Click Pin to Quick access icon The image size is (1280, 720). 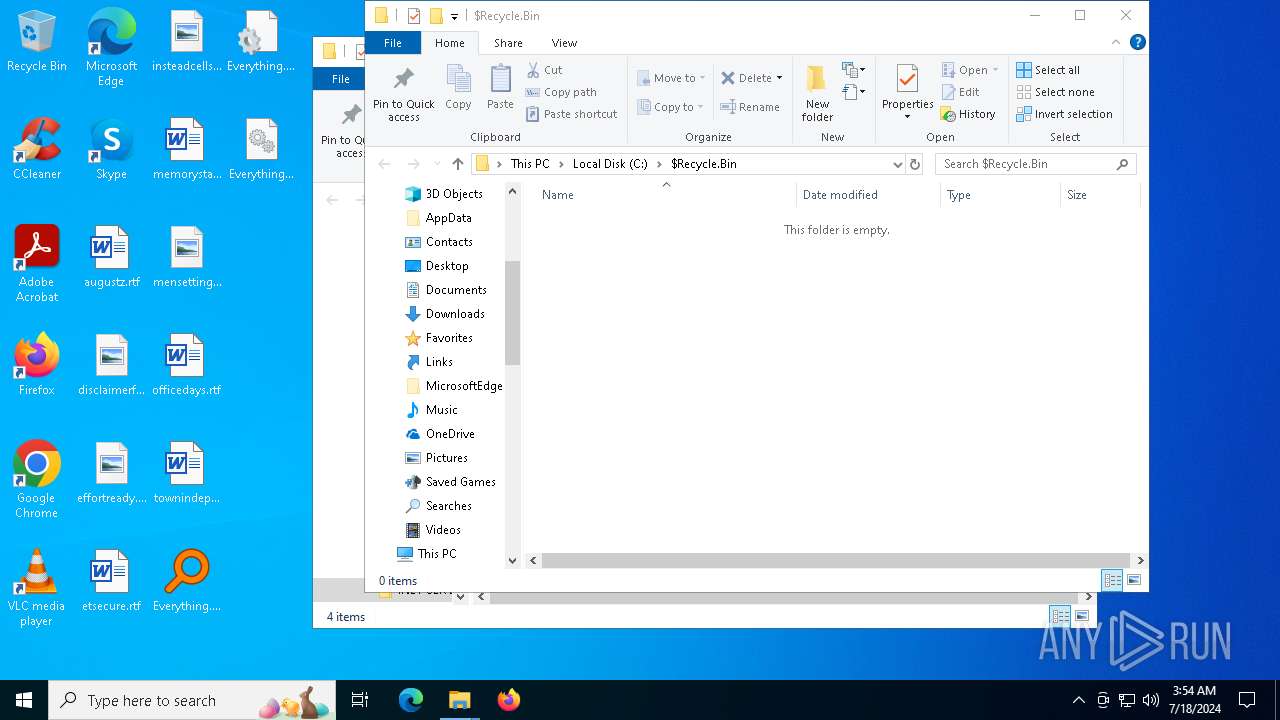point(403,94)
